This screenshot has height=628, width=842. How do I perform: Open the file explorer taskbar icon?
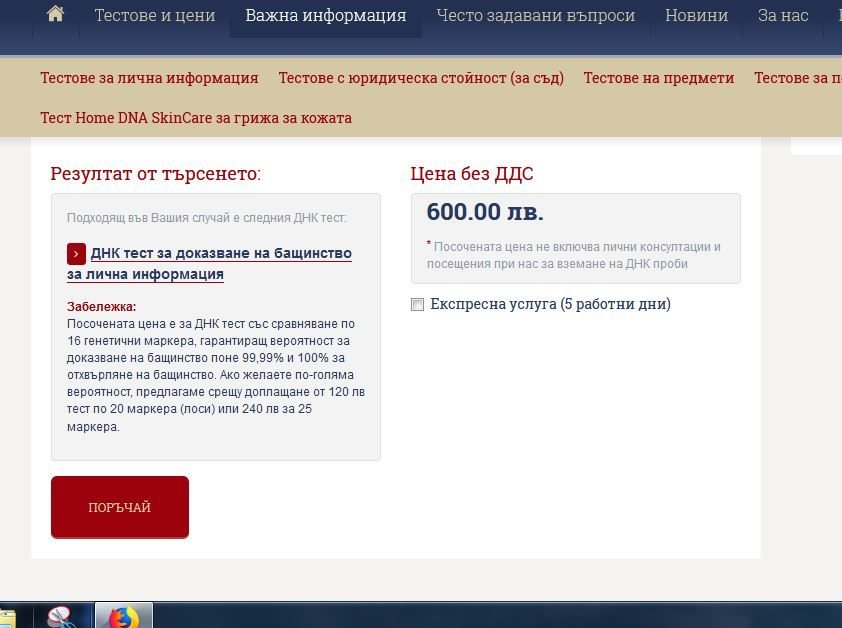point(8,618)
